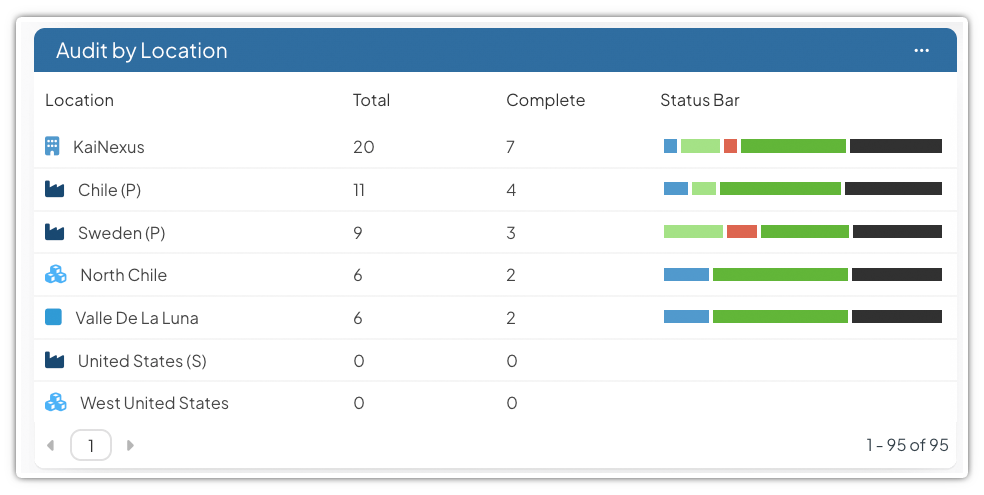Viewport: 984px width, 495px height.
Task: Sort by the Location column header
Action: pyautogui.click(x=80, y=100)
